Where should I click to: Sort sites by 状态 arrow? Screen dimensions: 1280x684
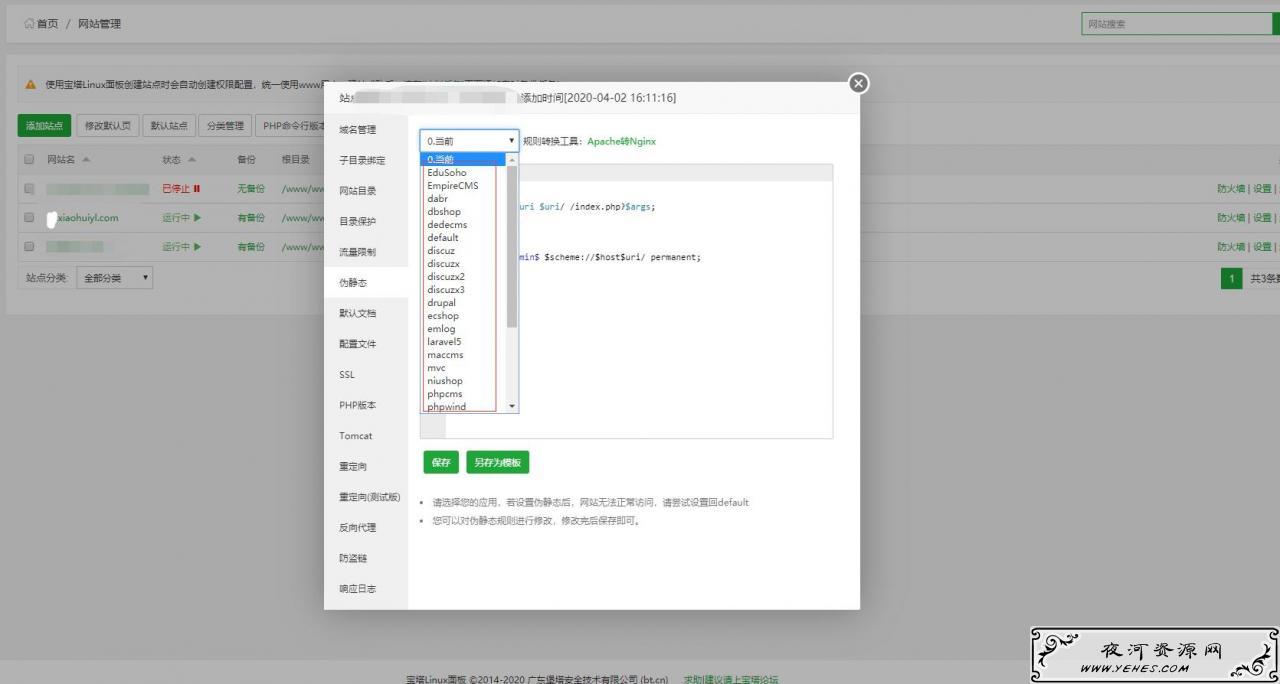[x=192, y=159]
